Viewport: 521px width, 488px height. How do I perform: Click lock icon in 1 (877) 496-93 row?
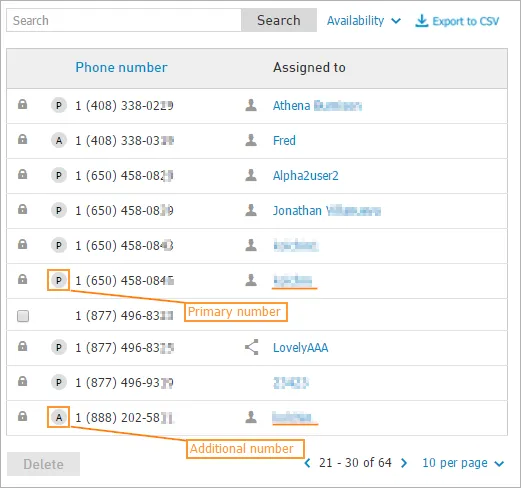point(22,381)
